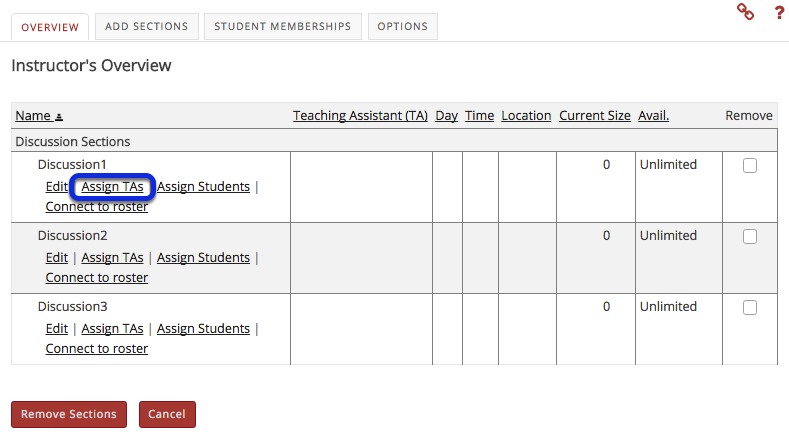Click the Cancel button
The height and width of the screenshot is (441, 789).
[167, 414]
